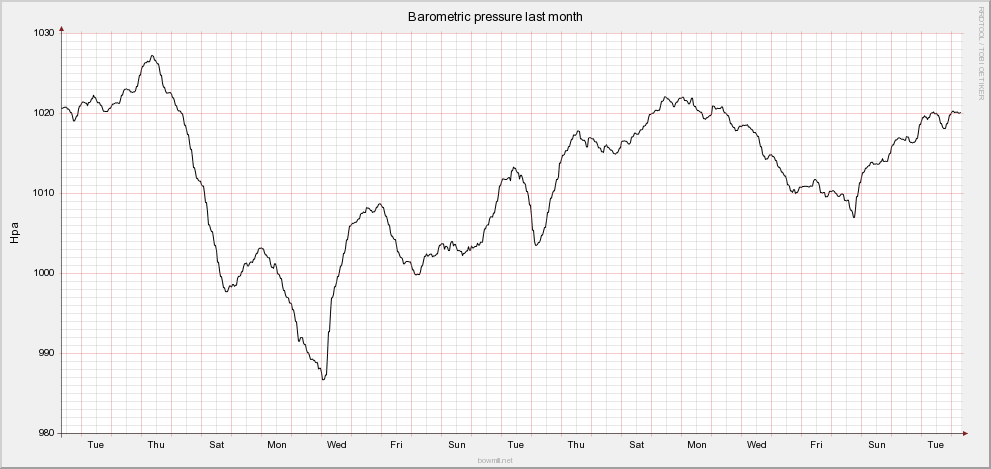Select the 990 Y-axis value
Viewport: 991px width, 469px height.
coord(46,353)
